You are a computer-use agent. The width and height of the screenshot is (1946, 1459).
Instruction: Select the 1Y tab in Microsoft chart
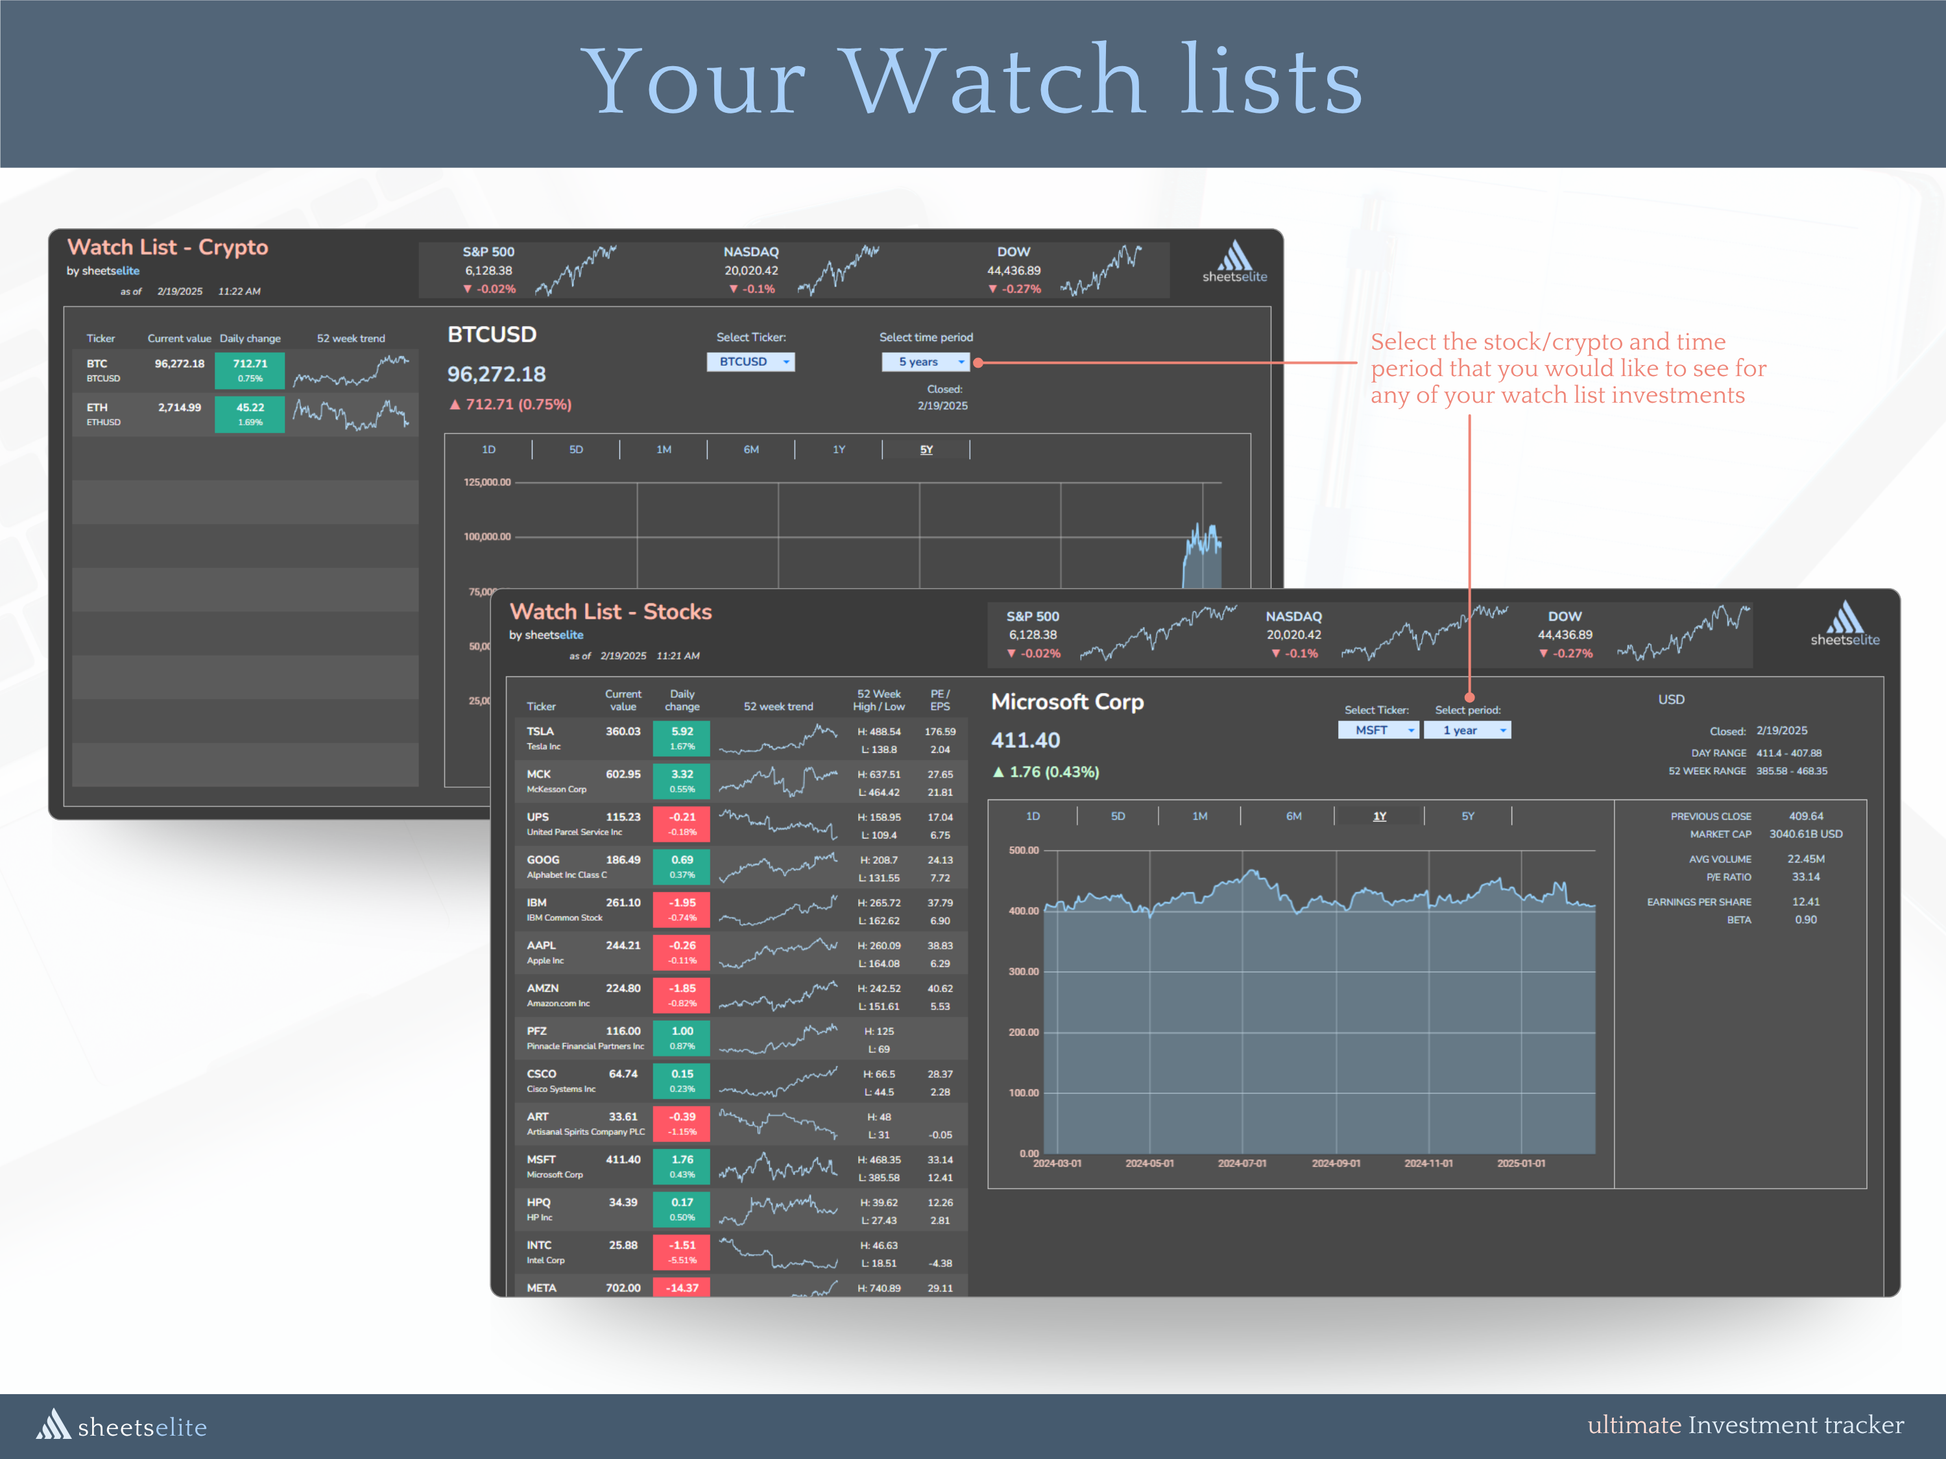1380,816
